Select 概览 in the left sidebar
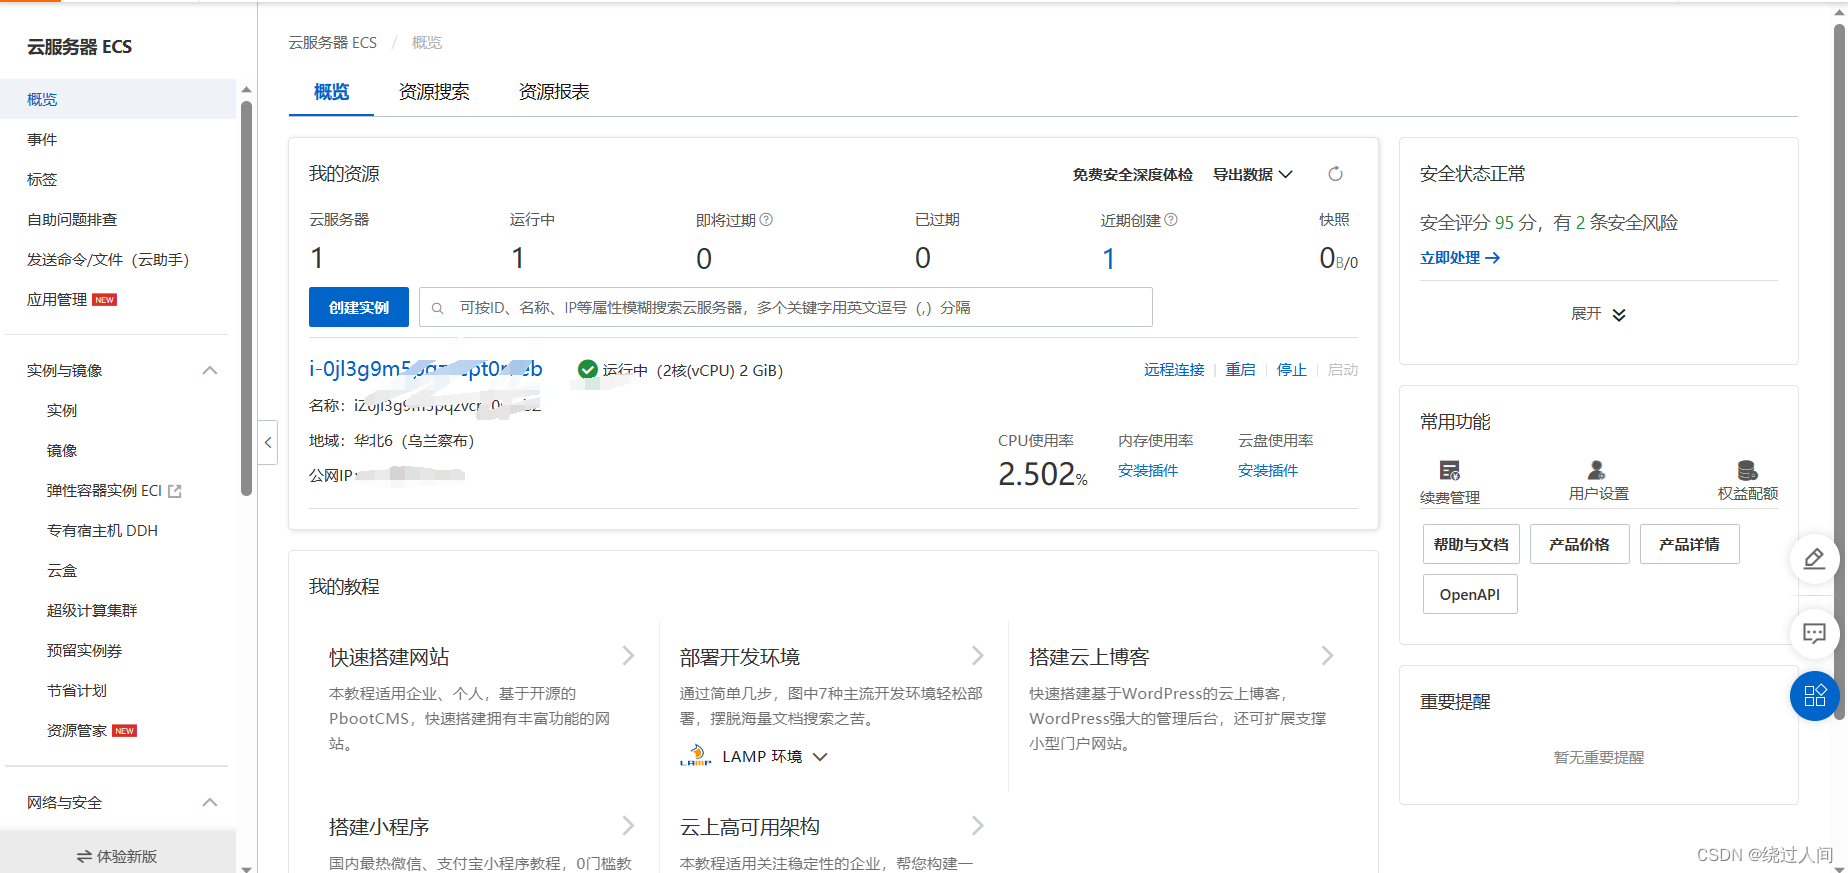 118,99
